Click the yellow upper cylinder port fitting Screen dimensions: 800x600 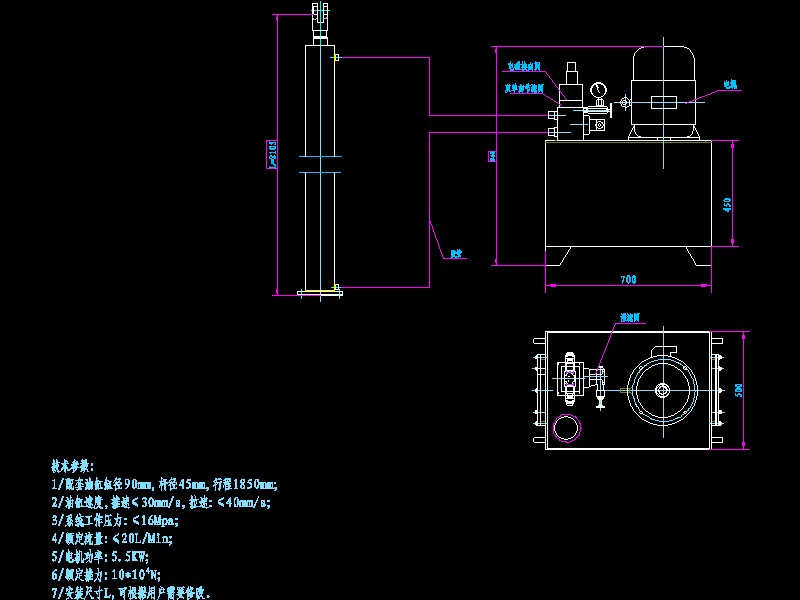[x=336, y=58]
